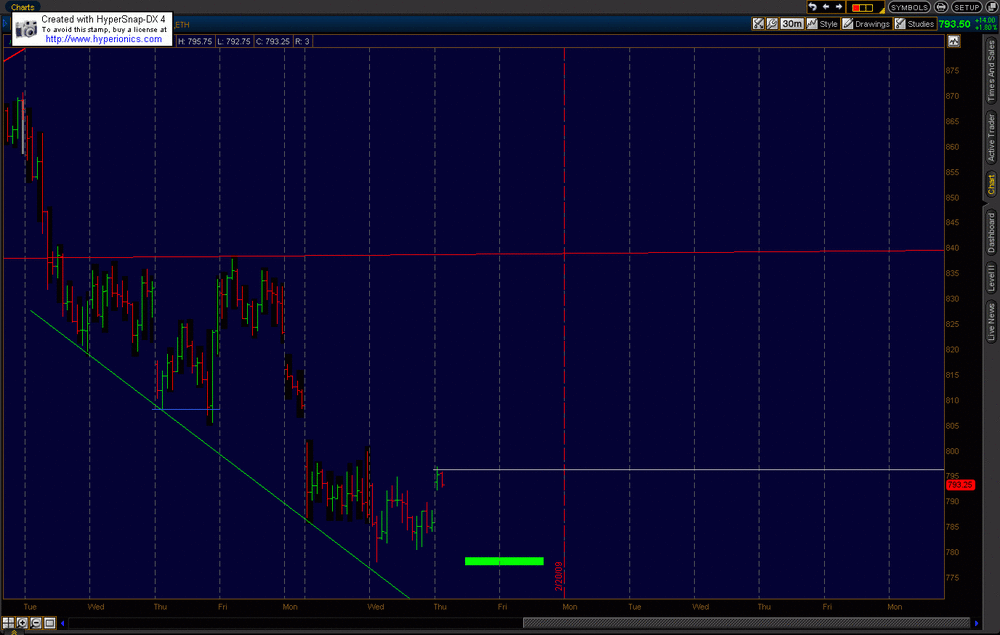Open chart settings wrench icon
The image size is (1000, 635).
click(772, 24)
